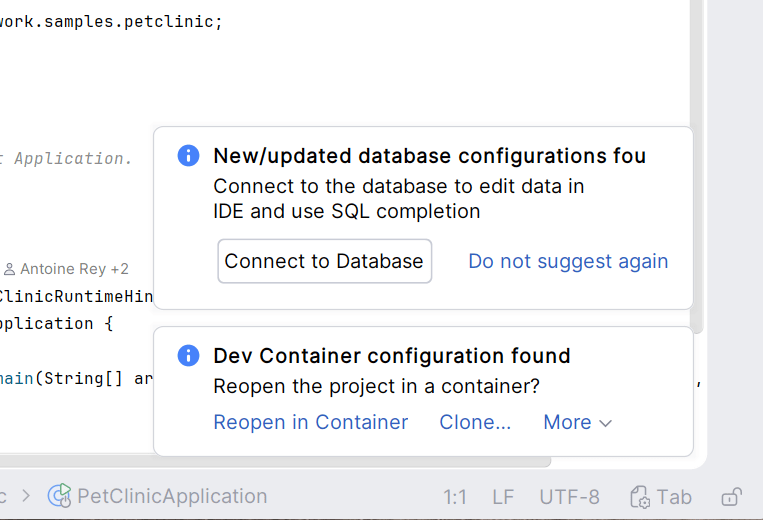This screenshot has height=520, width=763.
Task: Click the 1:1 caret position indicator
Action: point(455,497)
